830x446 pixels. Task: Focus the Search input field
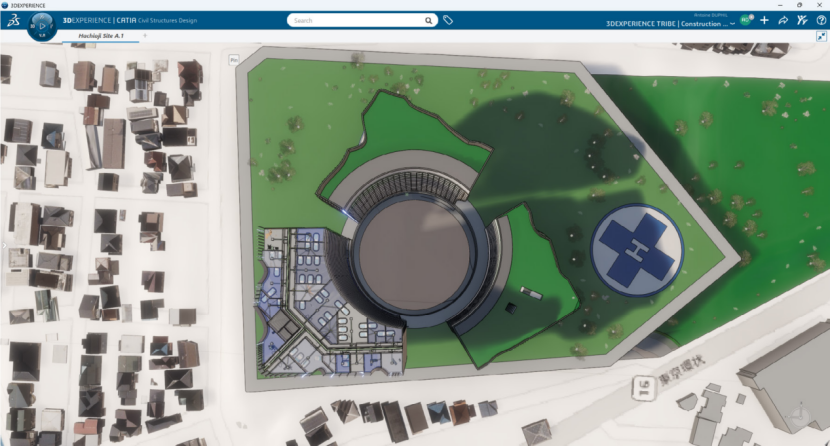tap(356, 21)
